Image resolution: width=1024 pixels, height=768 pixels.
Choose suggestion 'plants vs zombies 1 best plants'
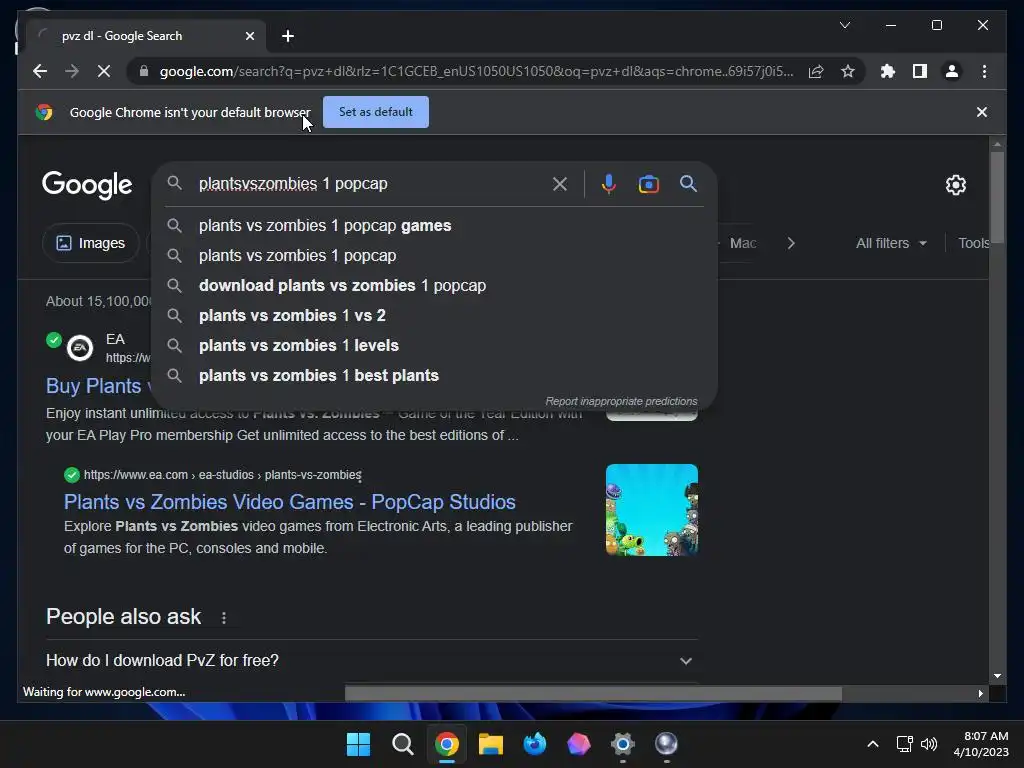tap(434, 376)
